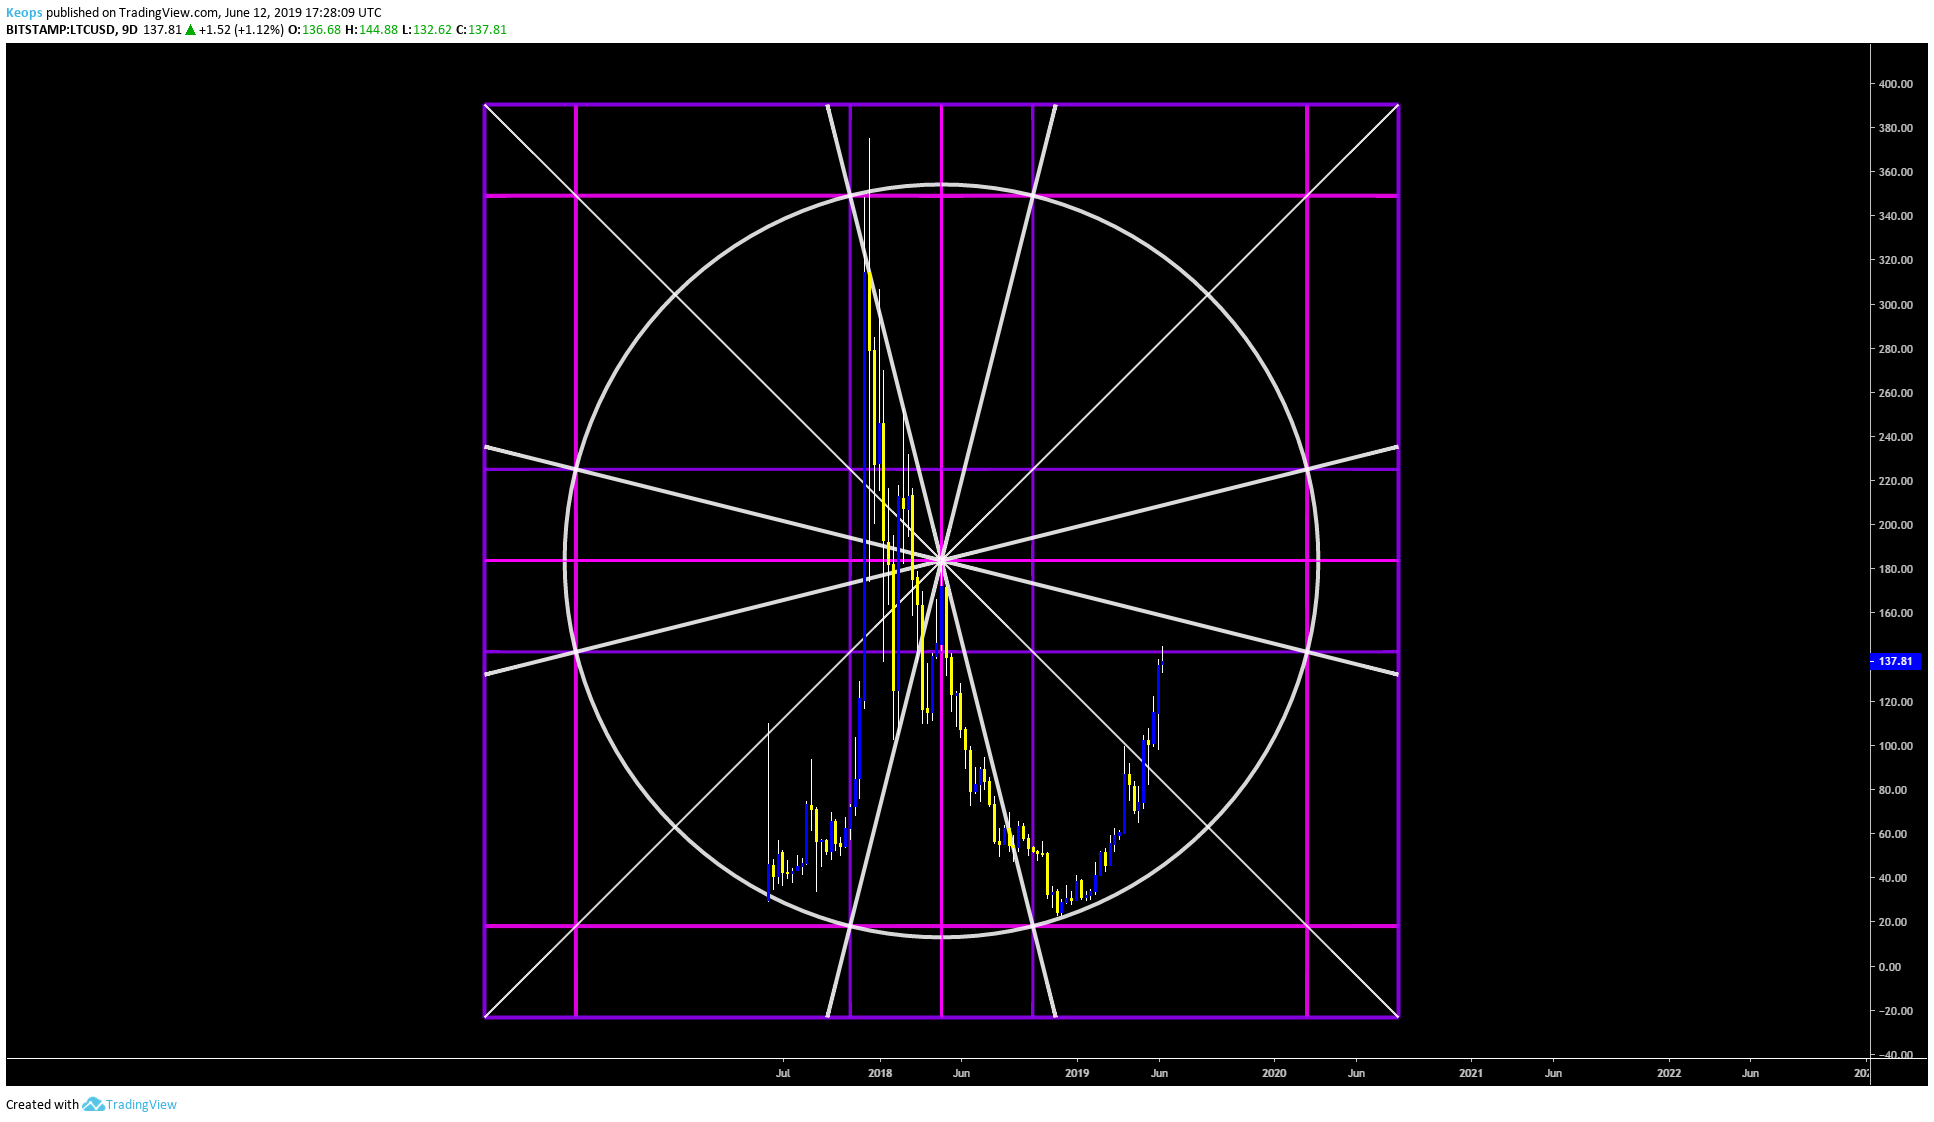Open the TradingView link beside Created with
This screenshot has width=1934, height=1122.
coord(141,1104)
